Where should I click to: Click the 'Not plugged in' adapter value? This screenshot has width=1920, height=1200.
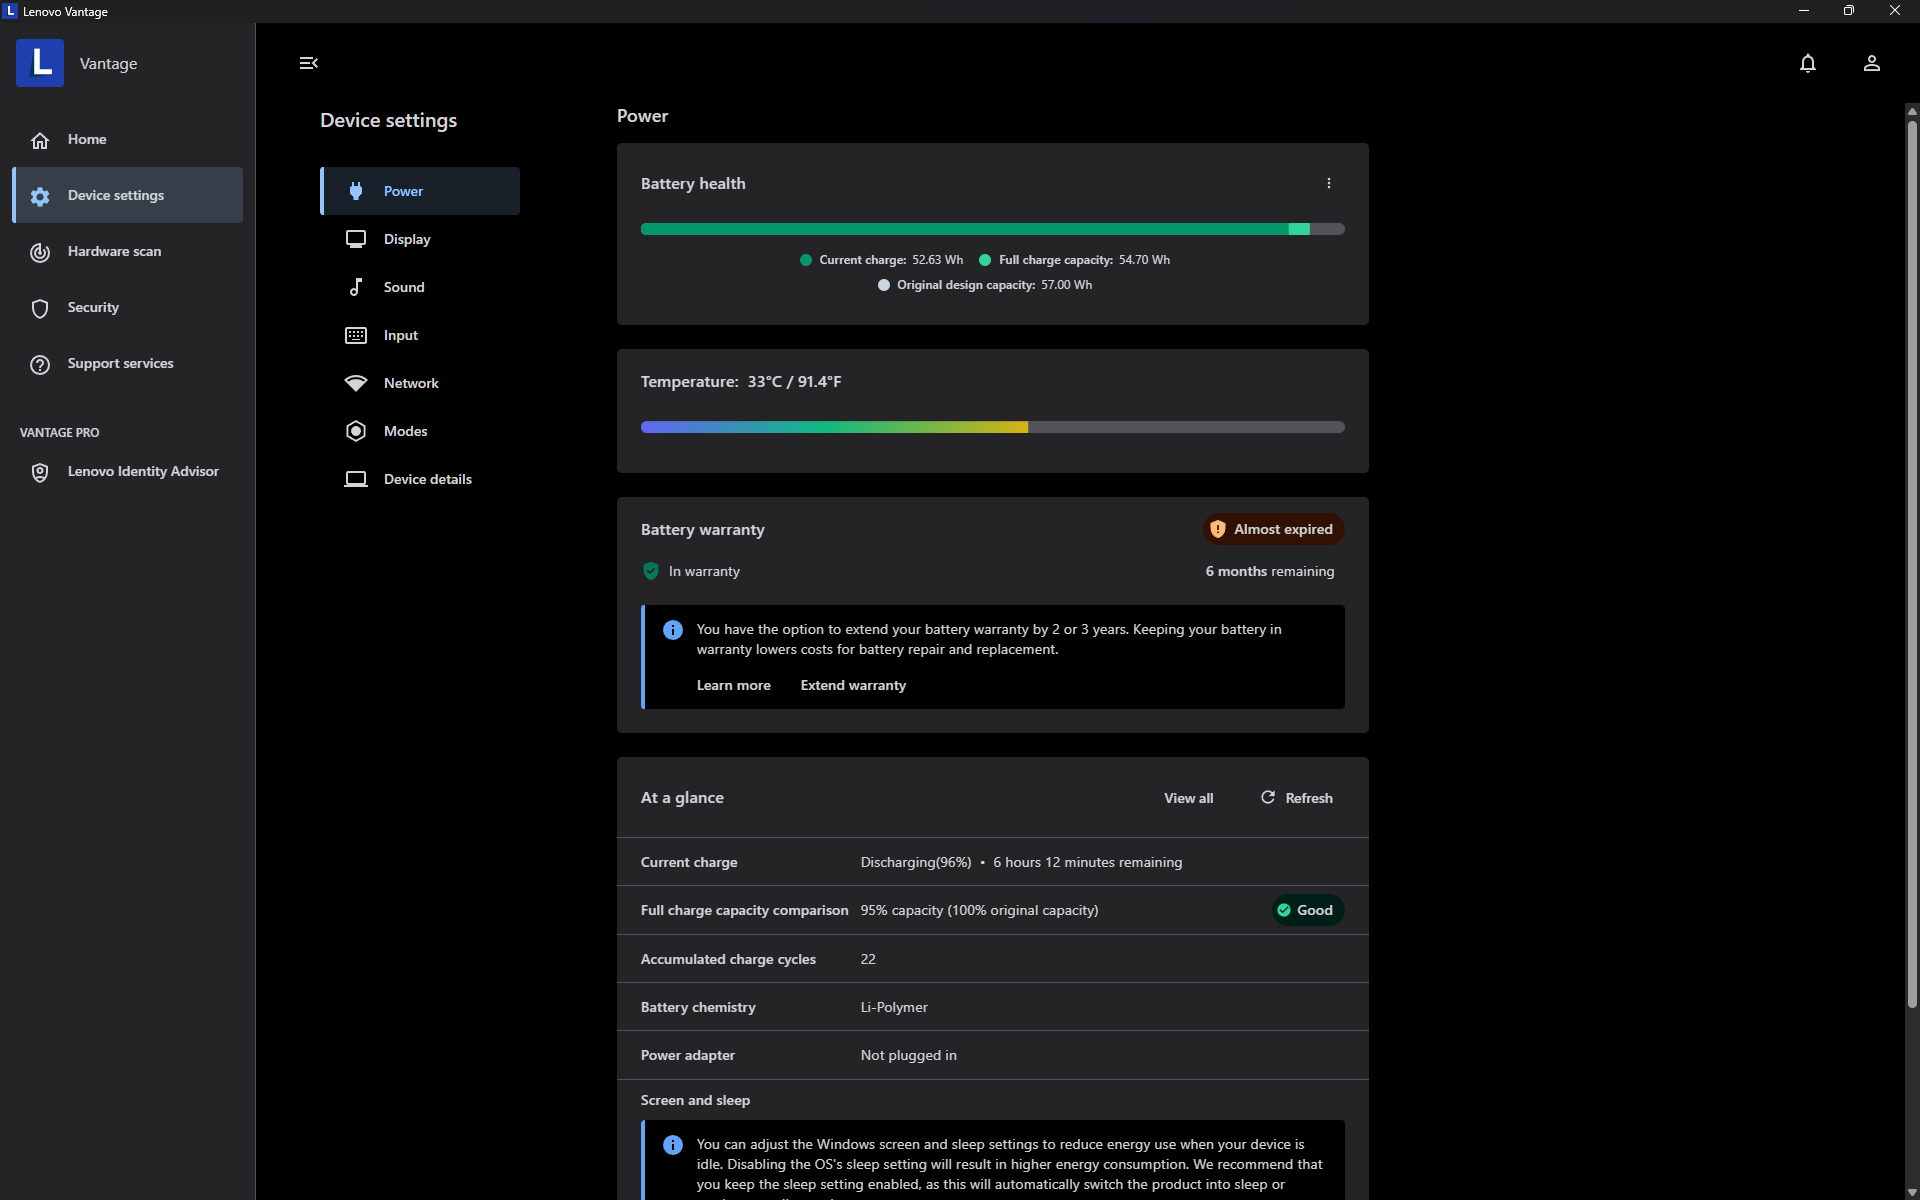(908, 1055)
